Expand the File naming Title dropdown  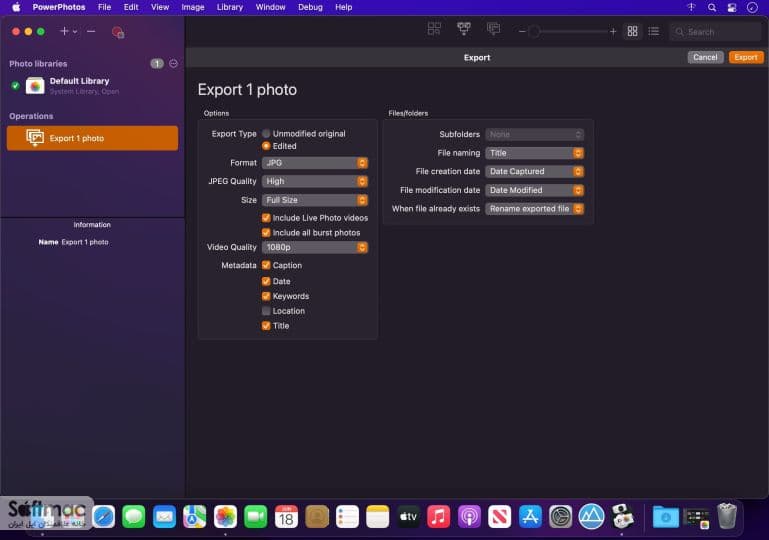(534, 153)
